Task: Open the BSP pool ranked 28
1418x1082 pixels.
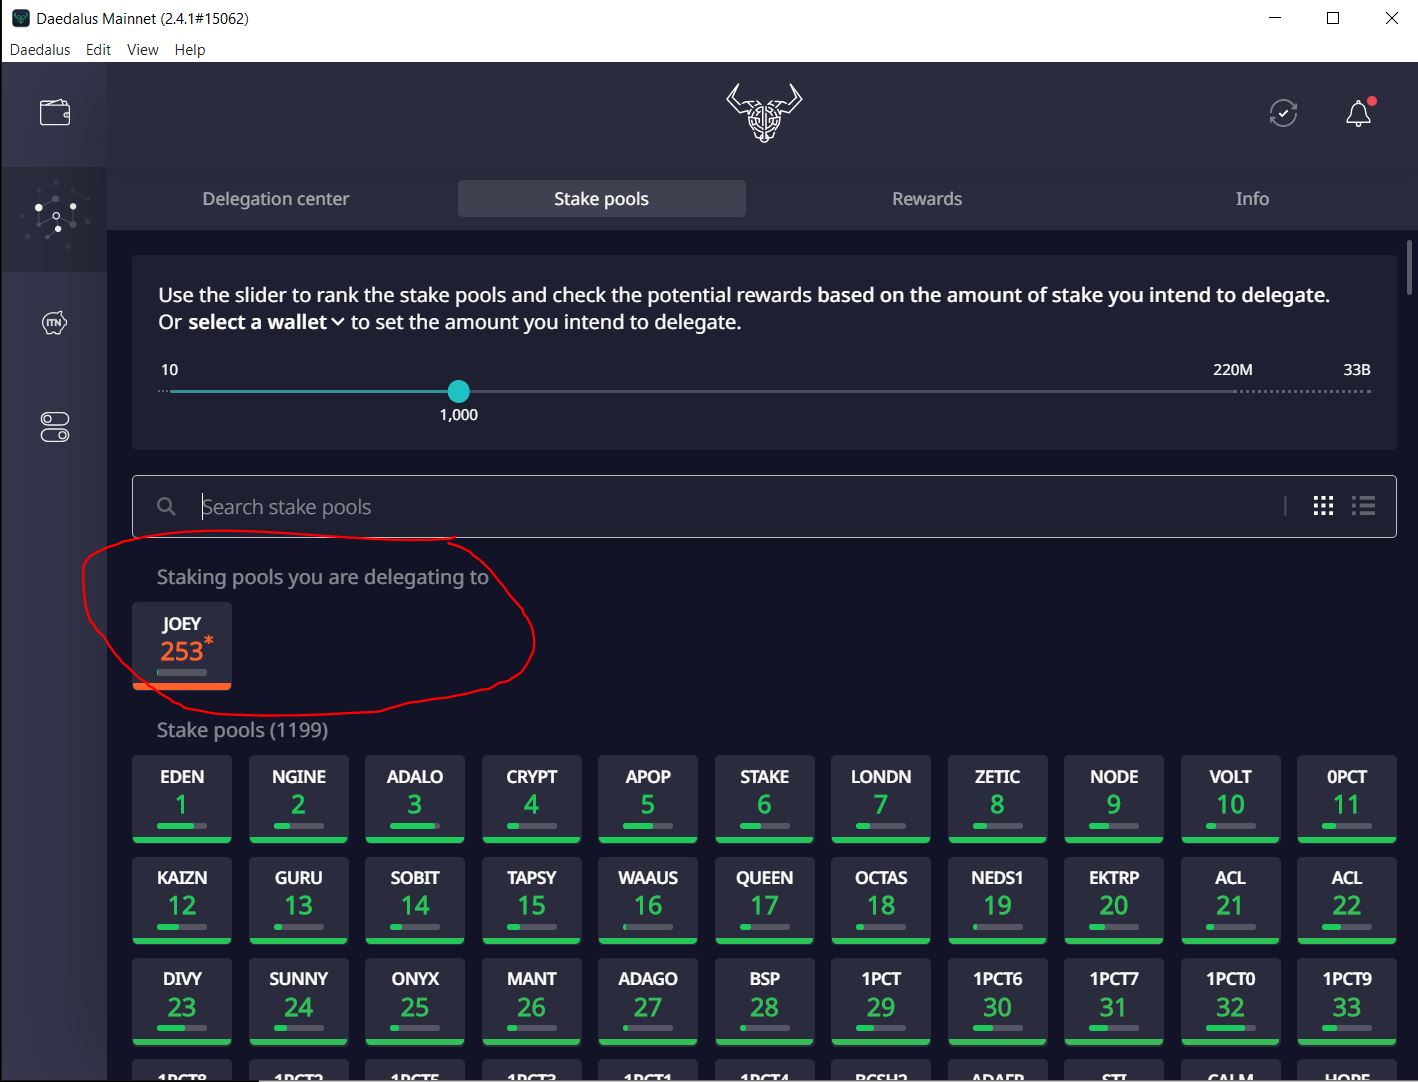Action: click(764, 1002)
